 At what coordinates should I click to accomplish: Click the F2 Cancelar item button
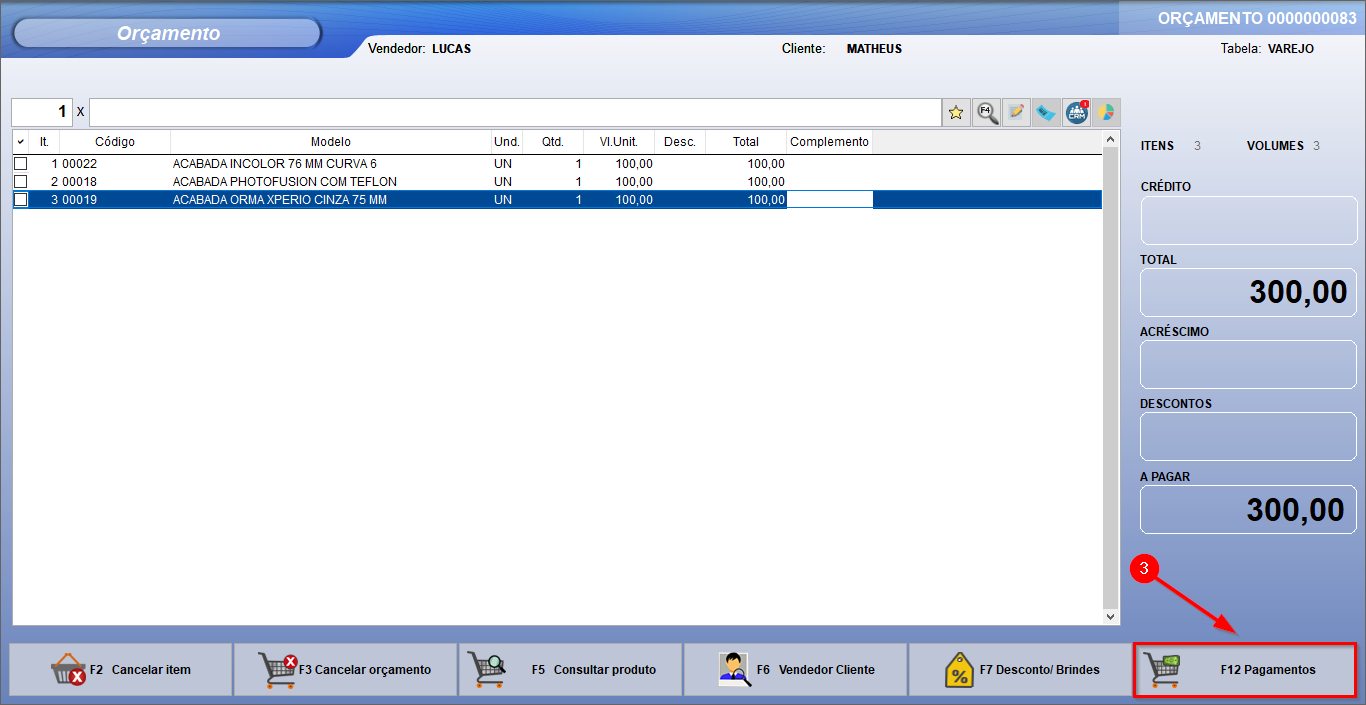tap(121, 670)
